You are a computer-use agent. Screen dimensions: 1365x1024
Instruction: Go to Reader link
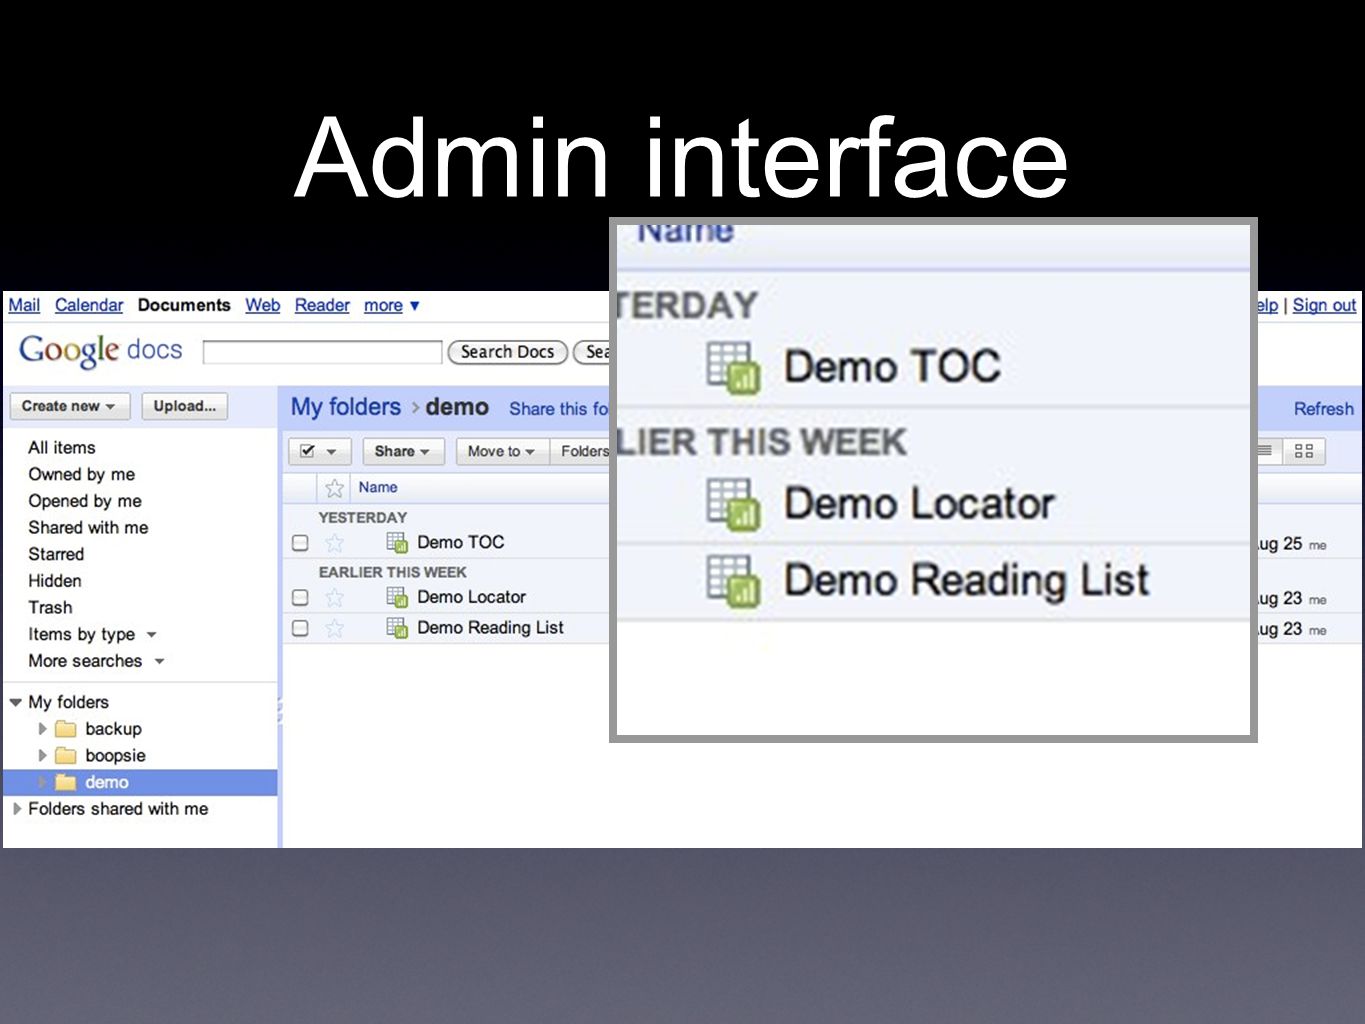point(322,305)
